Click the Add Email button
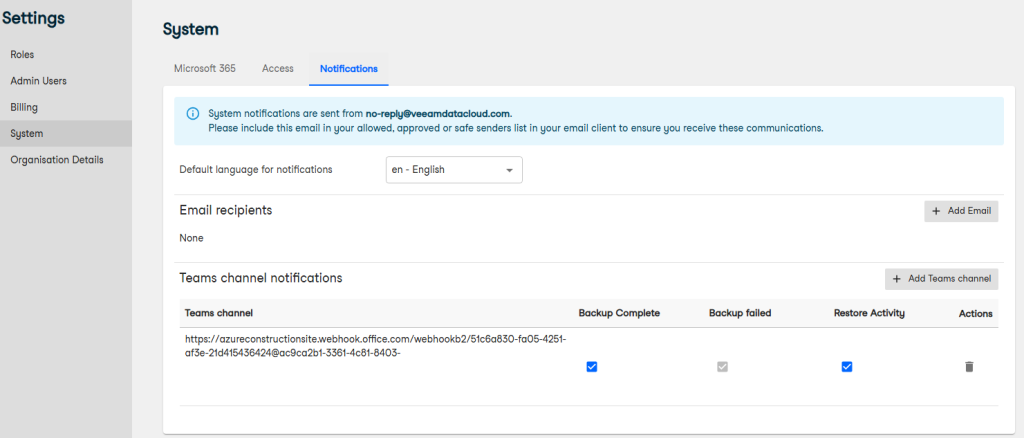Image resolution: width=1024 pixels, height=438 pixels. 961,211
